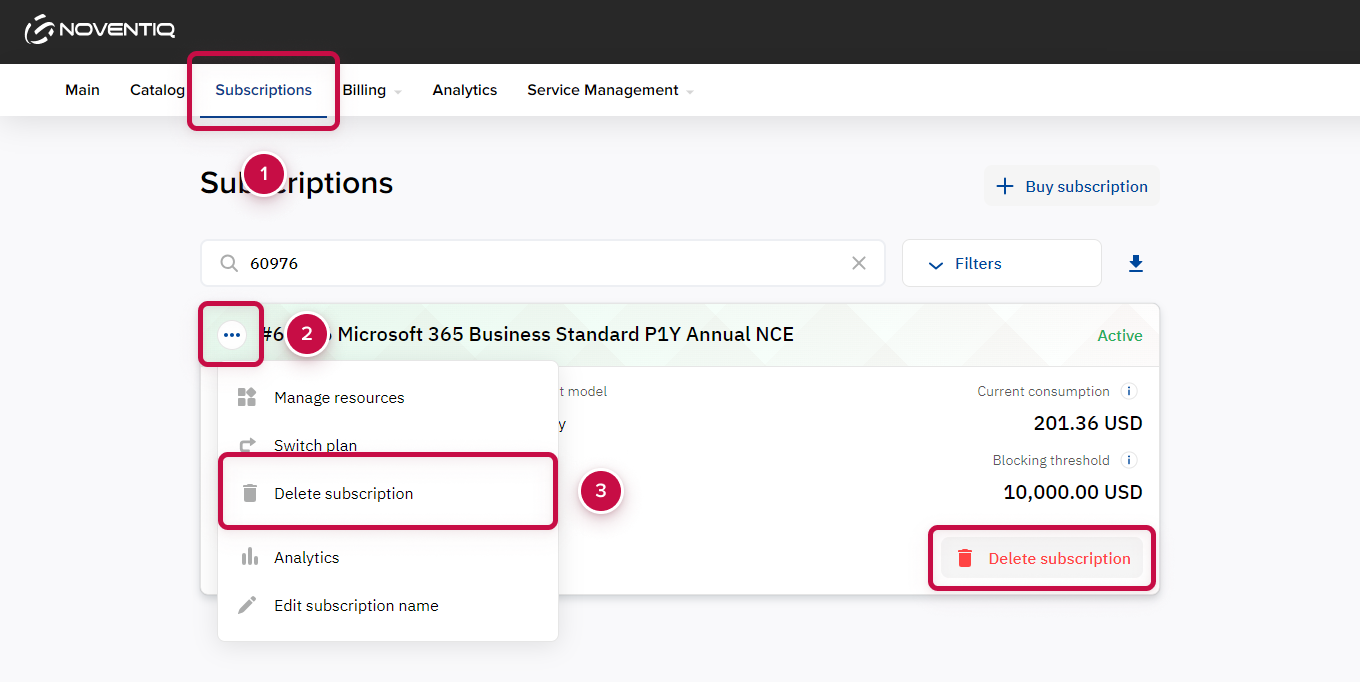Open the three-dot subscription actions menu
Image resolution: width=1360 pixels, height=682 pixels.
tap(232, 335)
